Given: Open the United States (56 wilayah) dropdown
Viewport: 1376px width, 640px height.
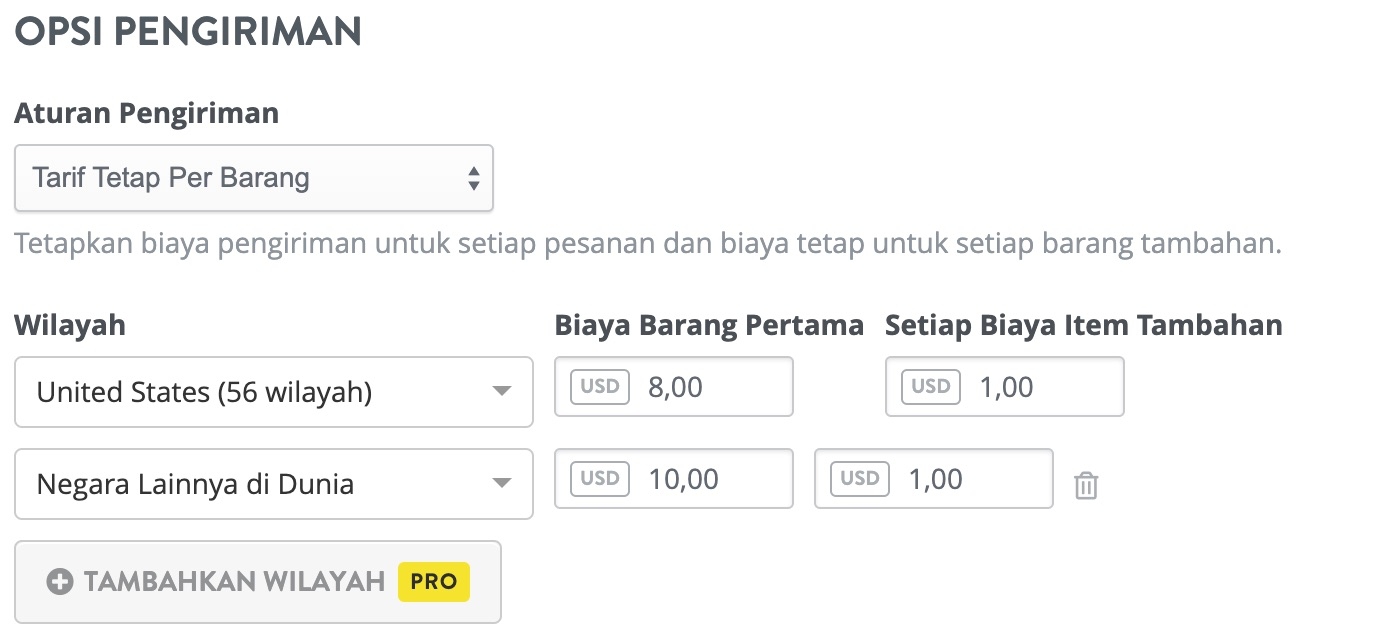Looking at the screenshot, I should pyautogui.click(x=274, y=392).
